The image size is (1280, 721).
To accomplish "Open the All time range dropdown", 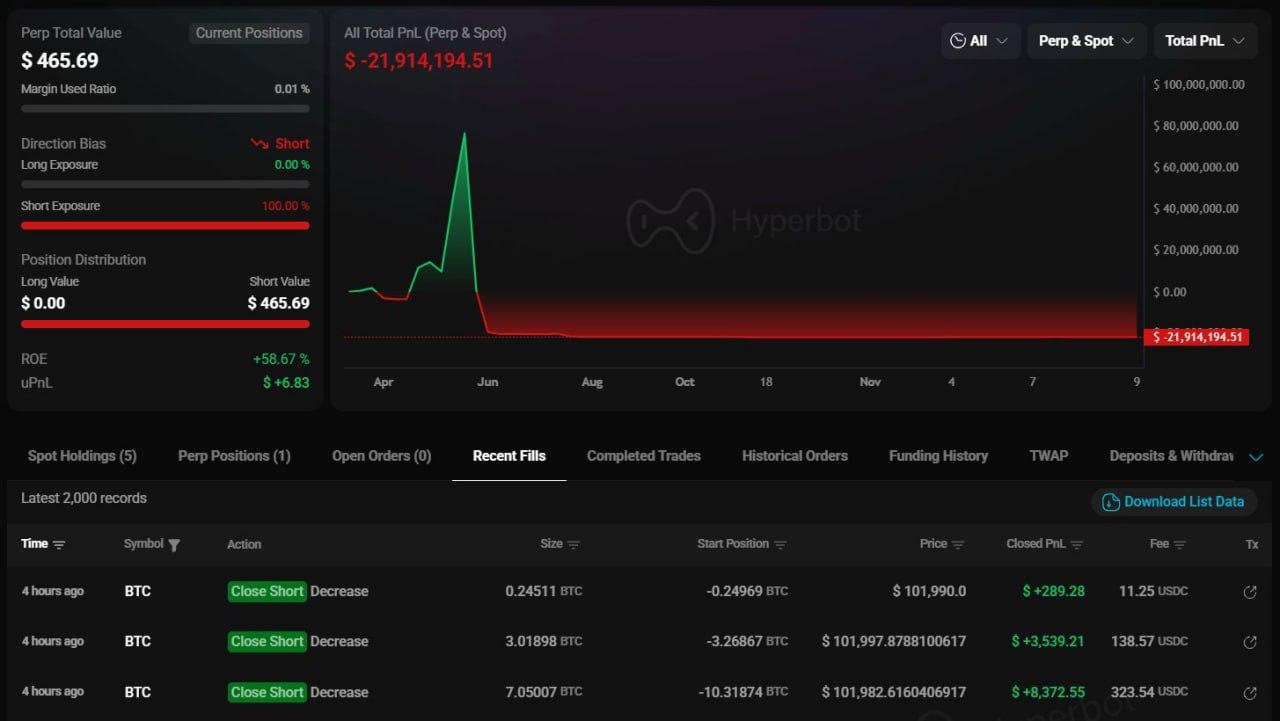I will [979, 41].
